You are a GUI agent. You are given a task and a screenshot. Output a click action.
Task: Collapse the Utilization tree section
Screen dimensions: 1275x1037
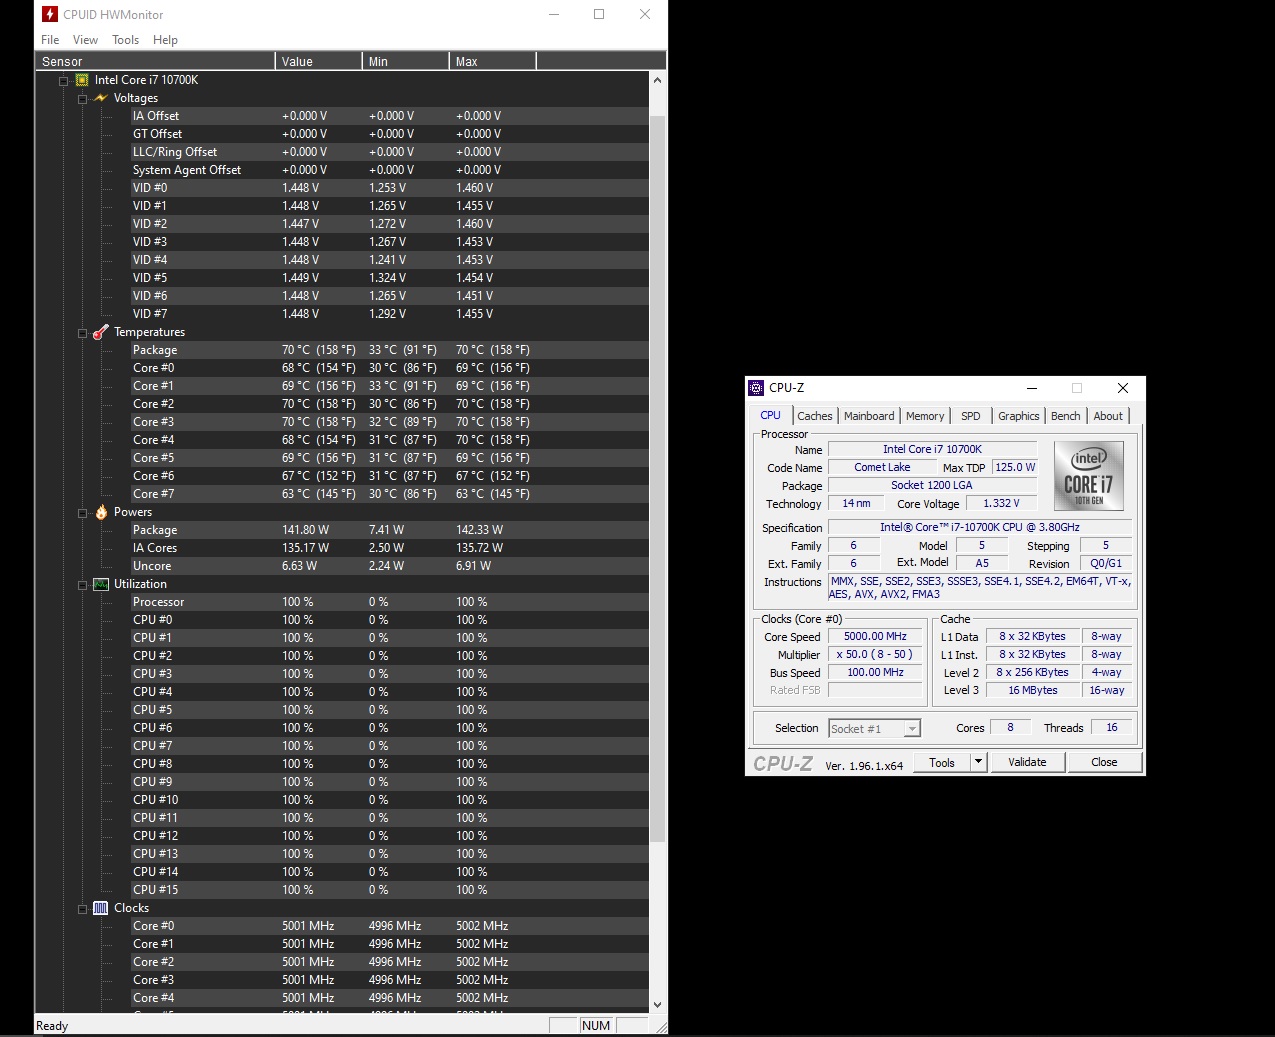point(83,585)
